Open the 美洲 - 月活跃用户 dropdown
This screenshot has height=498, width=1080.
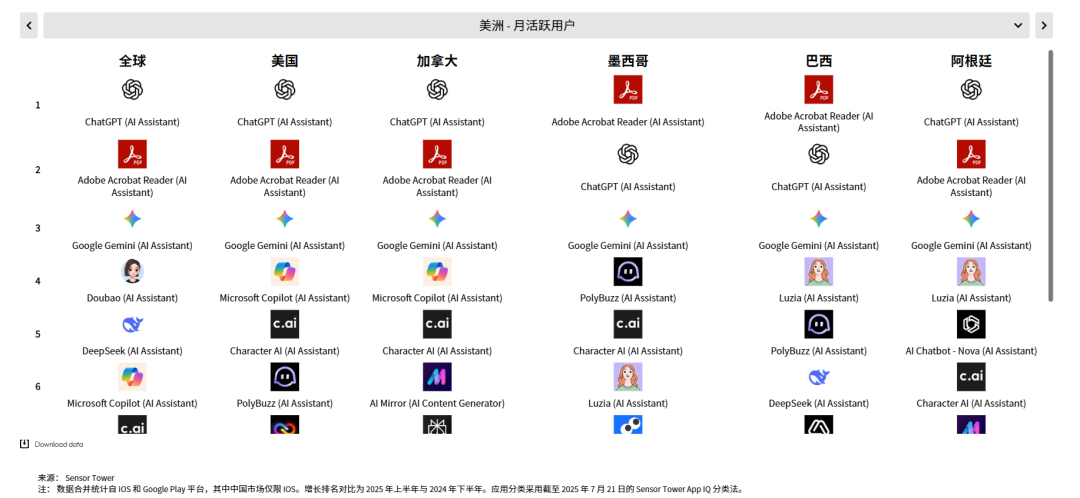(x=527, y=25)
